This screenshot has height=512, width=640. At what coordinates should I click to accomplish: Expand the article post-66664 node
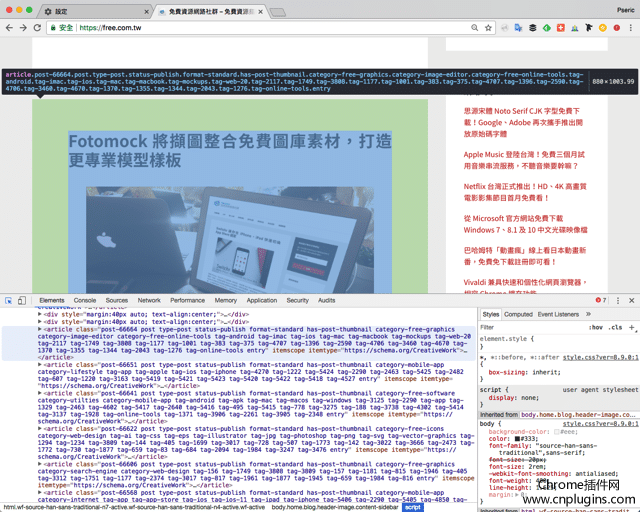coord(40,329)
